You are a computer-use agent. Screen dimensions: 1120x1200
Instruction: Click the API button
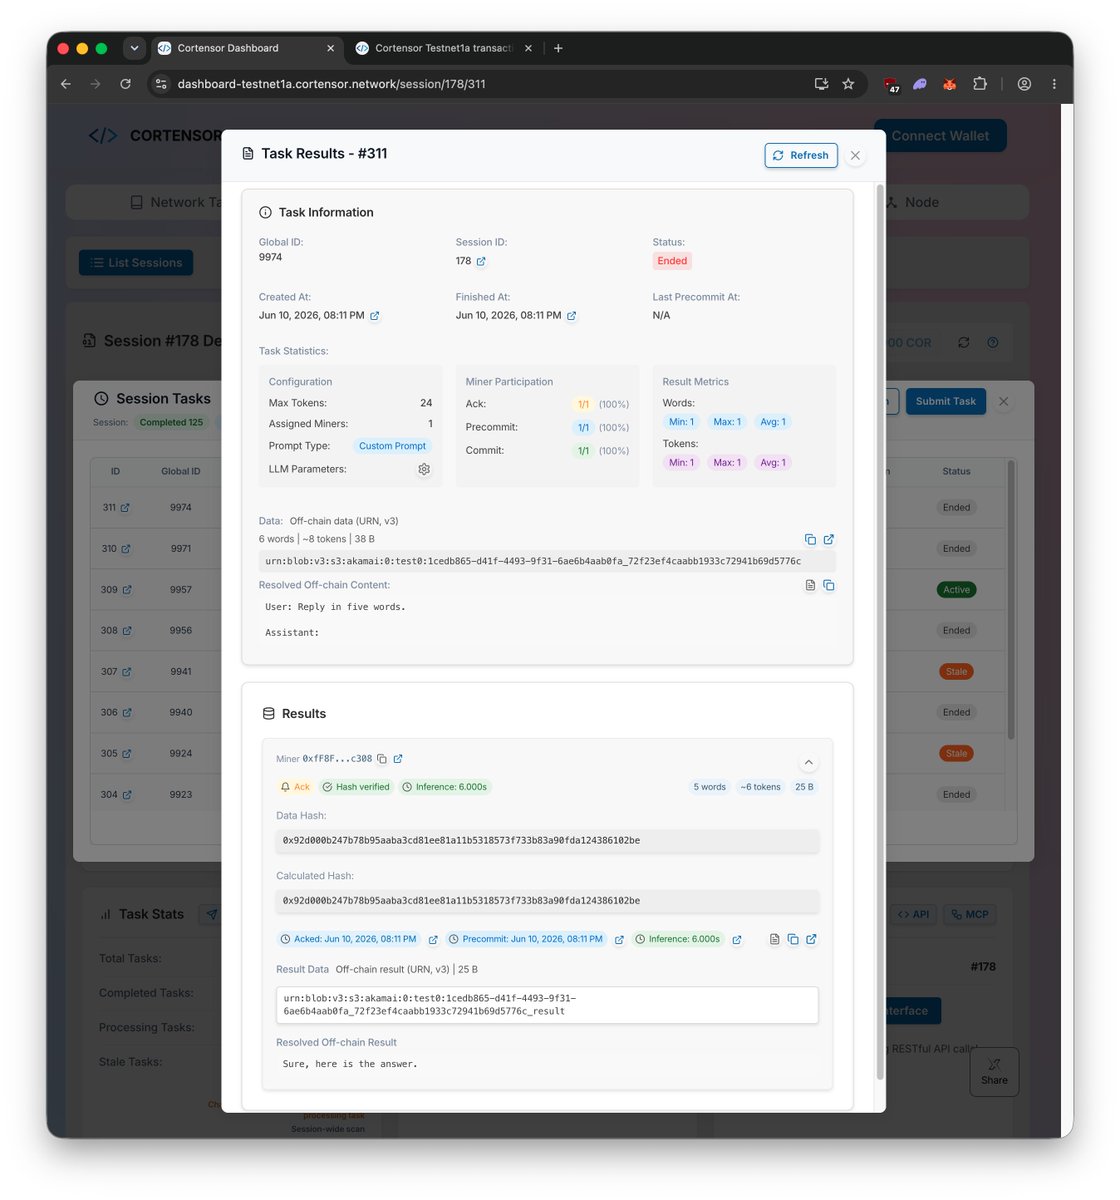point(914,914)
